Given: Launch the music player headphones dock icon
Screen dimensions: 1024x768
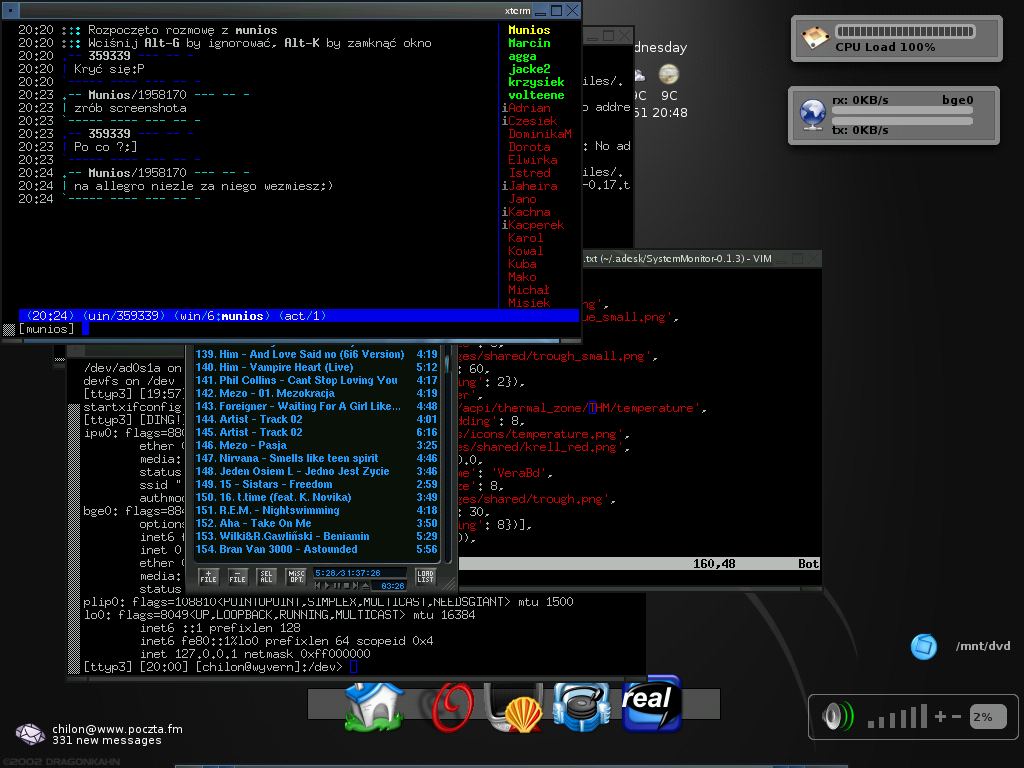Looking at the screenshot, I should [582, 709].
